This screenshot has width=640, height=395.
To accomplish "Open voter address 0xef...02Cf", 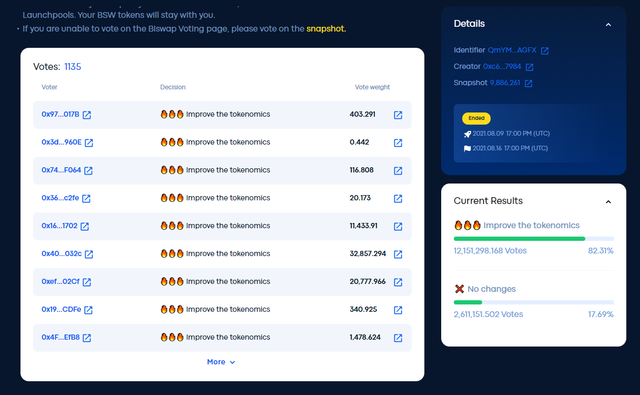I will 60,281.
